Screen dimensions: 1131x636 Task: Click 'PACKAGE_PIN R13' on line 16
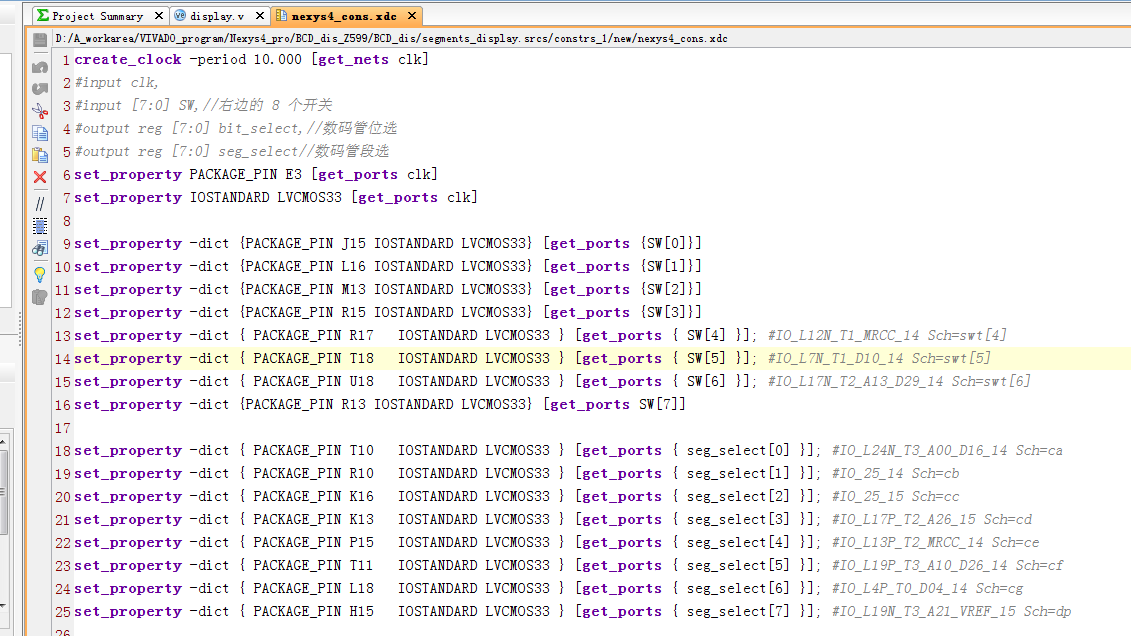tap(305, 405)
